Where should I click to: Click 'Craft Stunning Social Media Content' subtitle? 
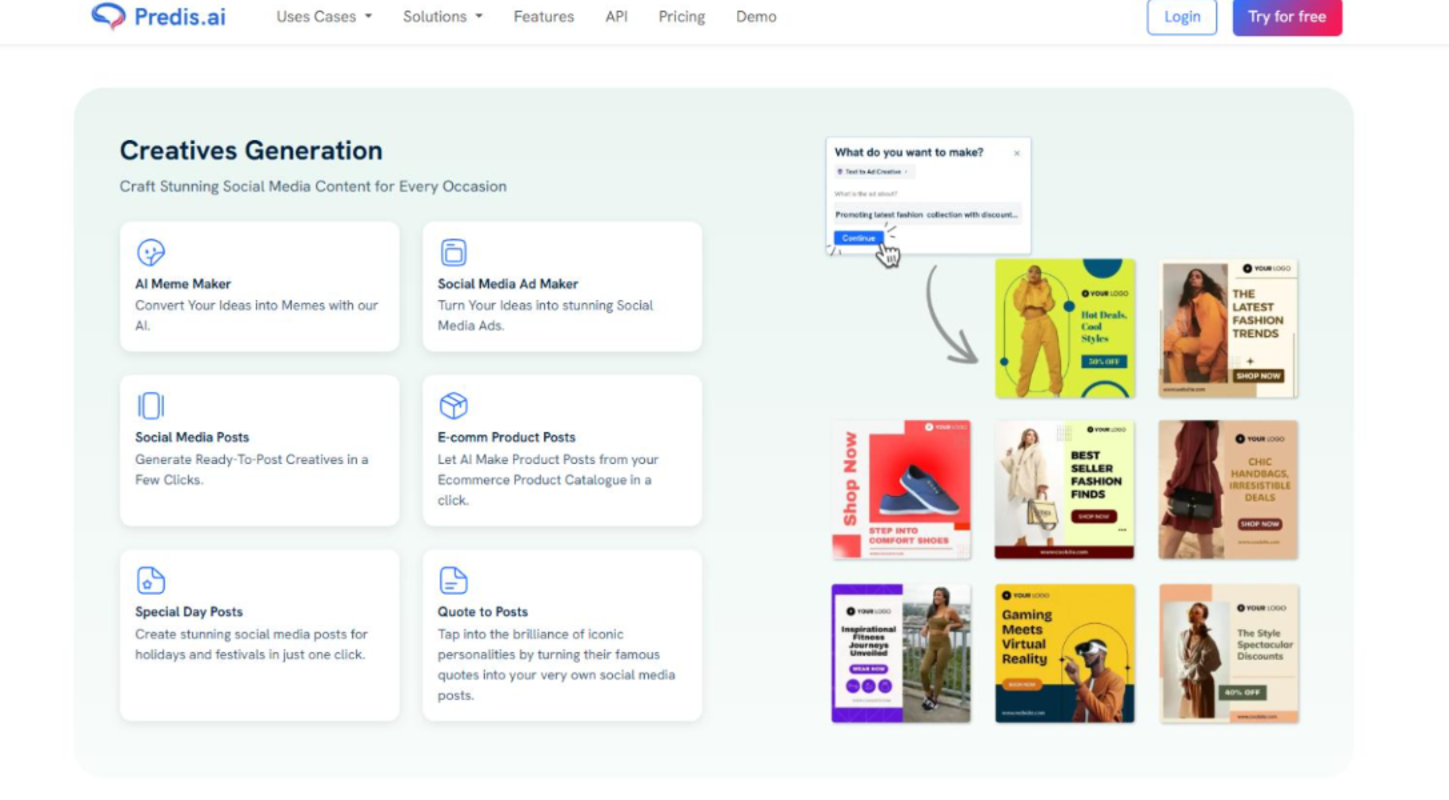tap(313, 186)
